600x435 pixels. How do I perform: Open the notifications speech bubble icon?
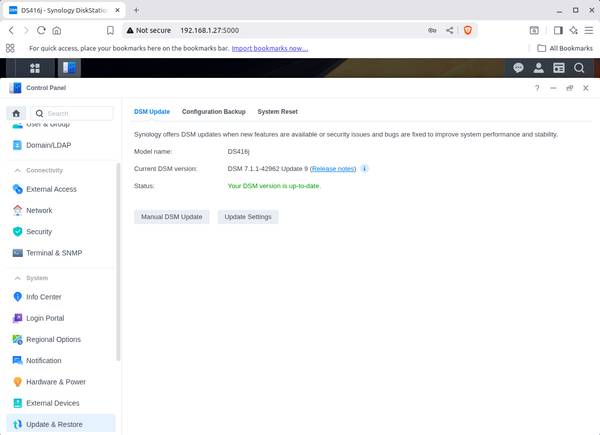tap(518, 68)
